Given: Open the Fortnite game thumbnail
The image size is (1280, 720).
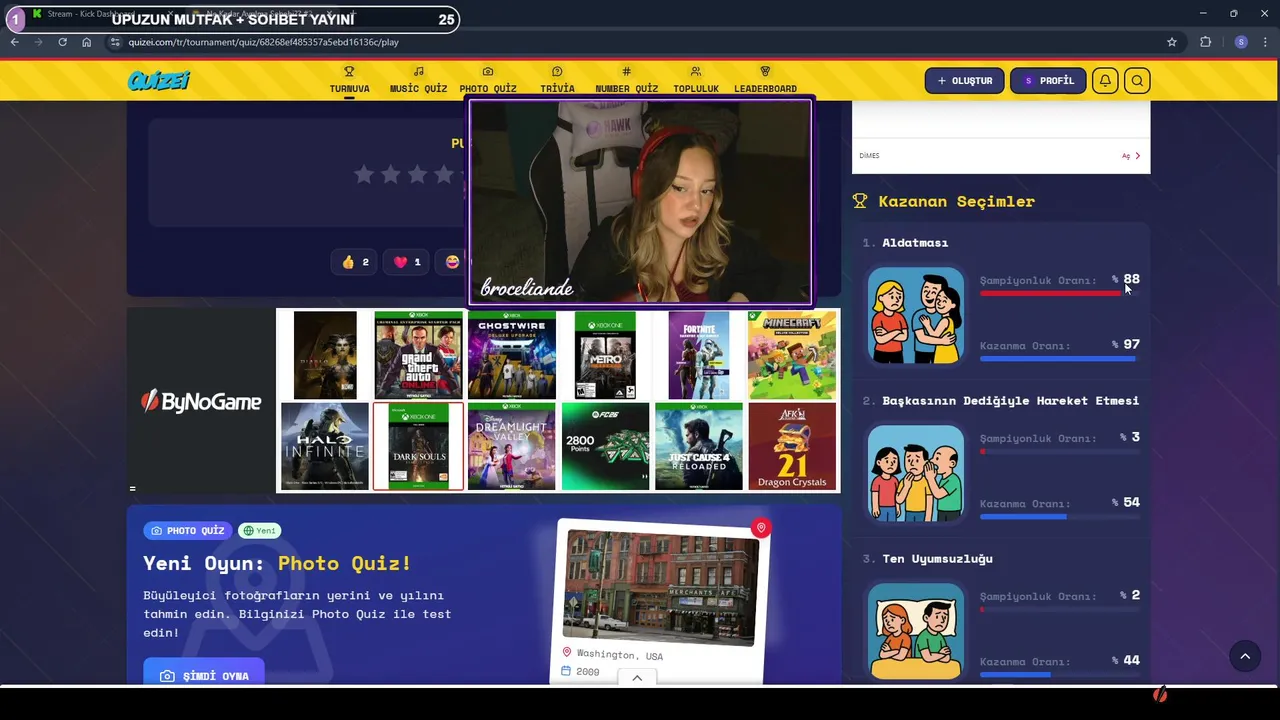Looking at the screenshot, I should pos(699,355).
